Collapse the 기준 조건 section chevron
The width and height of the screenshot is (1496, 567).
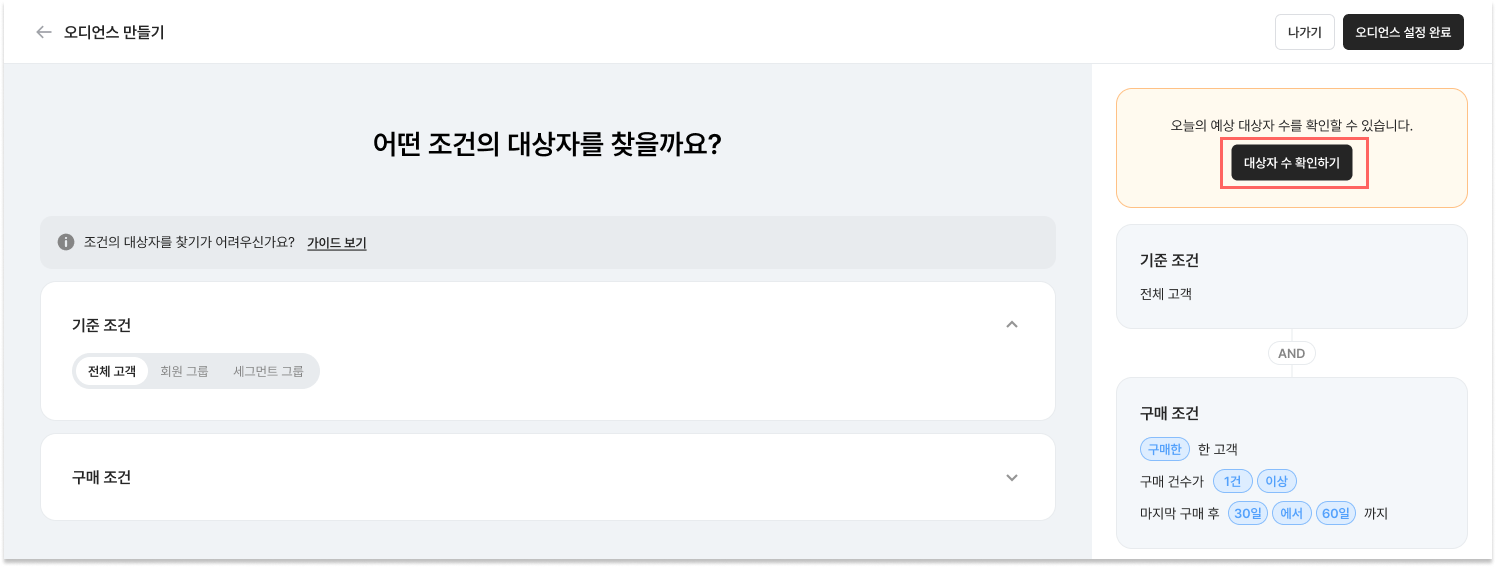point(1012,325)
